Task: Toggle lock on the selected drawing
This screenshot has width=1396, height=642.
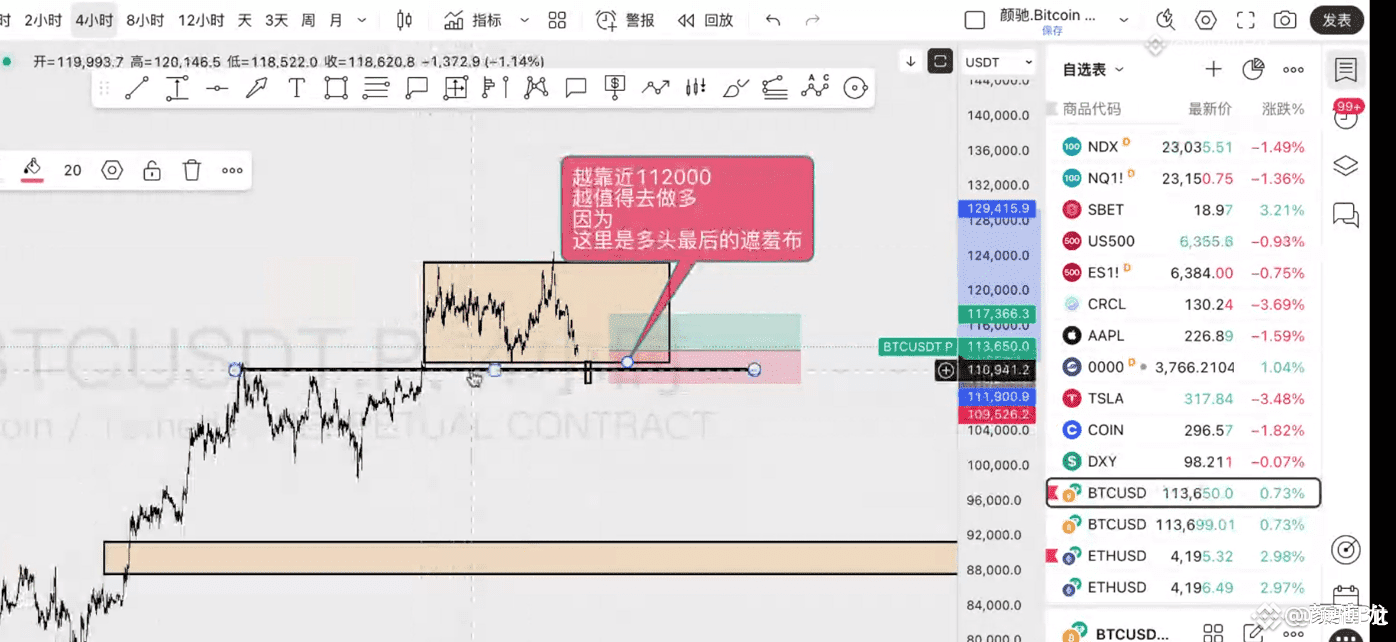Action: (x=152, y=170)
